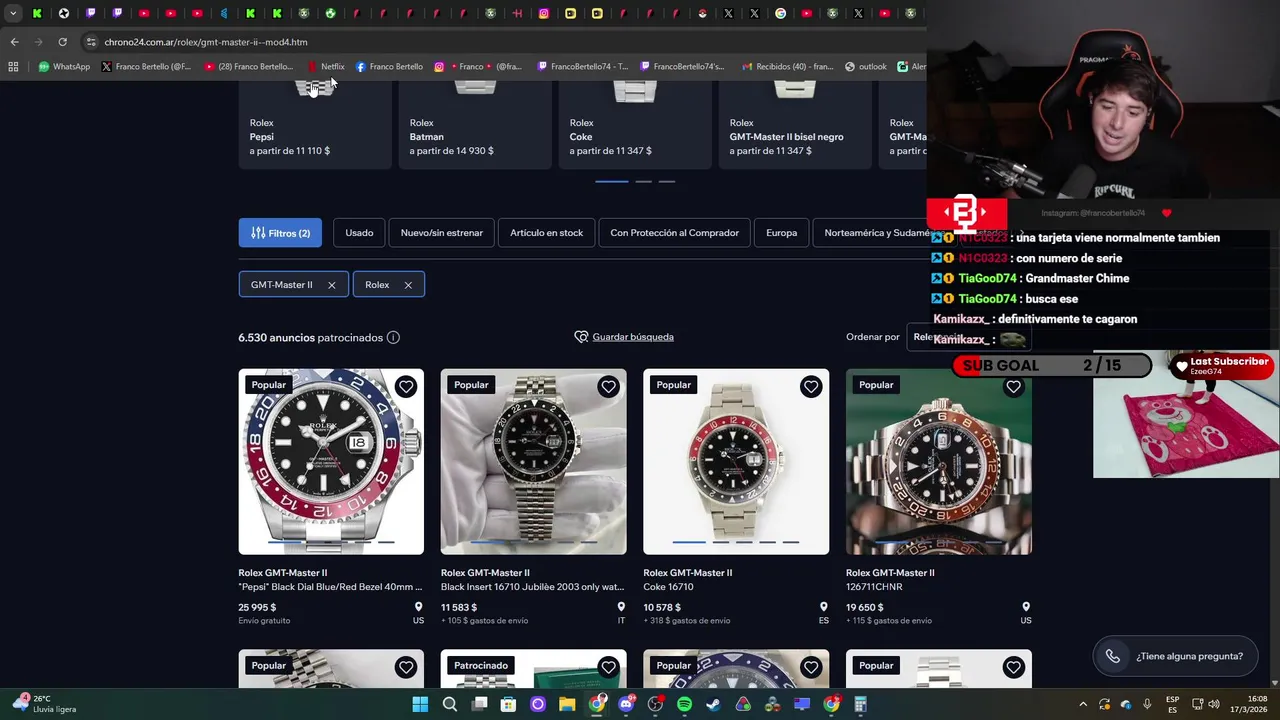The image size is (1280, 720).
Task: Open Windows taskbar search
Action: 450,704
